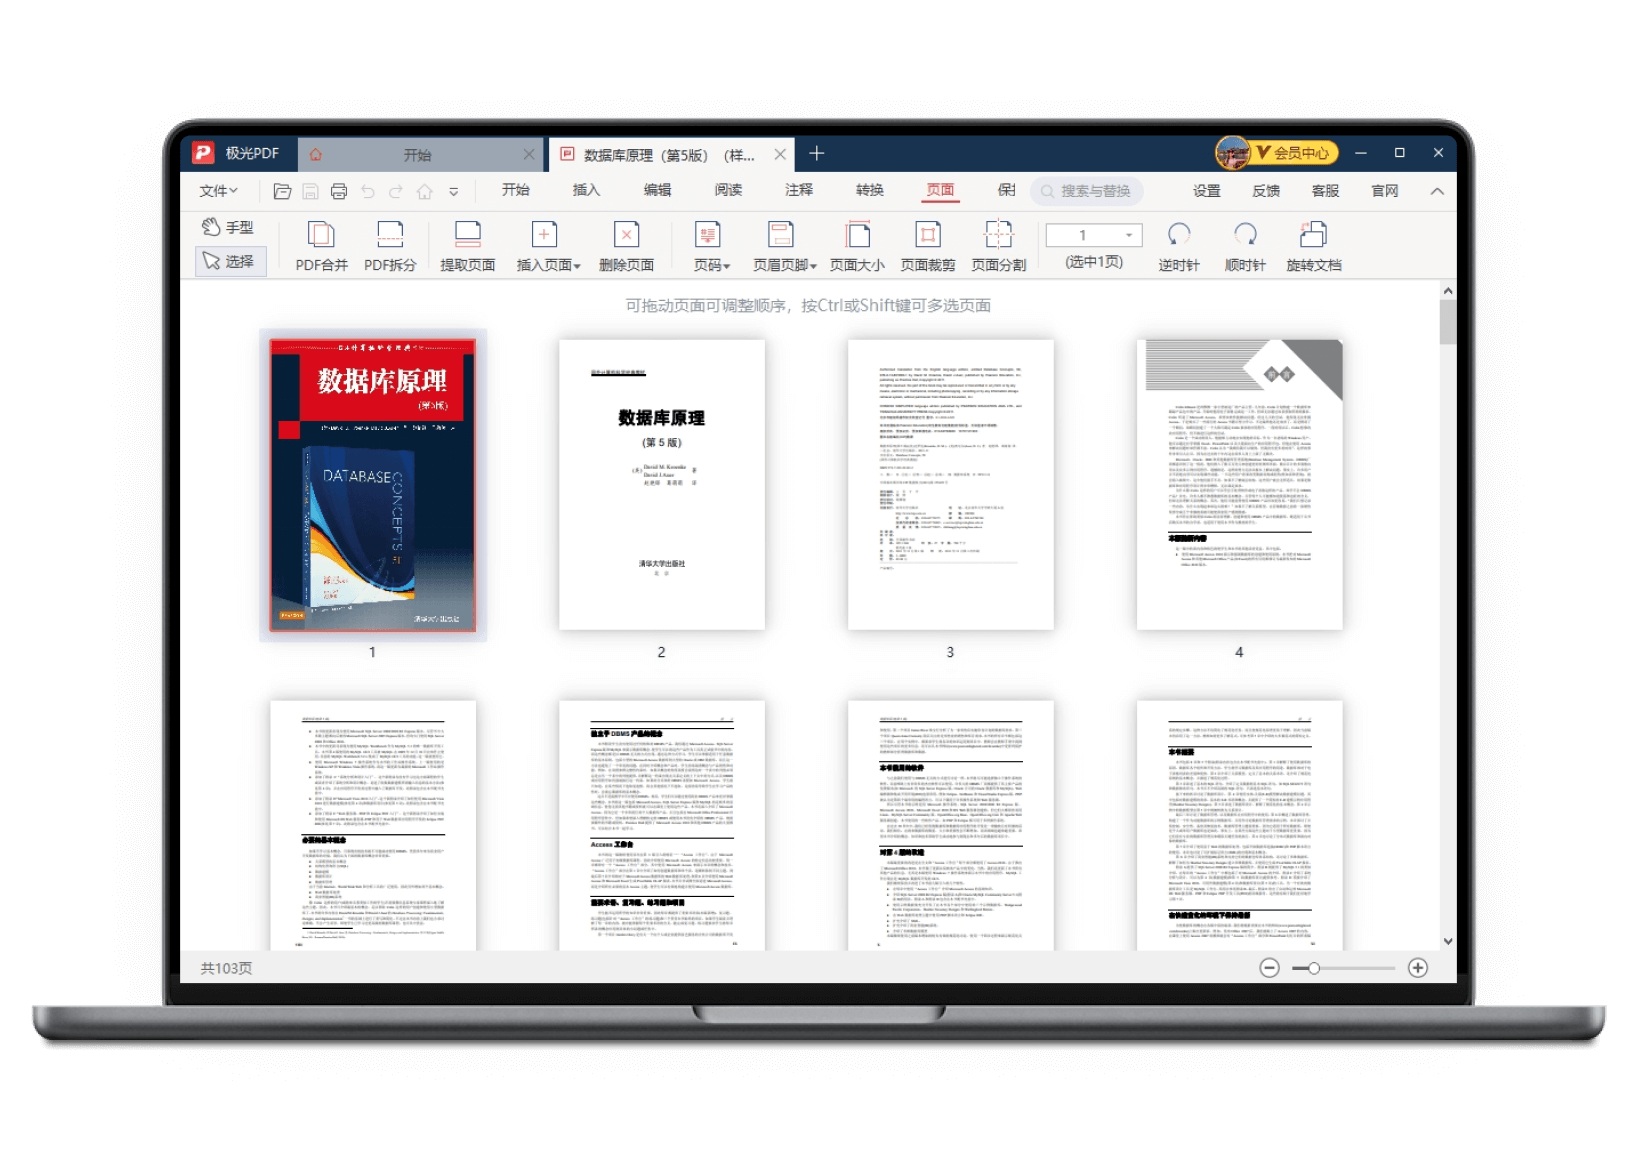Collapse the ribbon with the chevron

[x=1437, y=191]
